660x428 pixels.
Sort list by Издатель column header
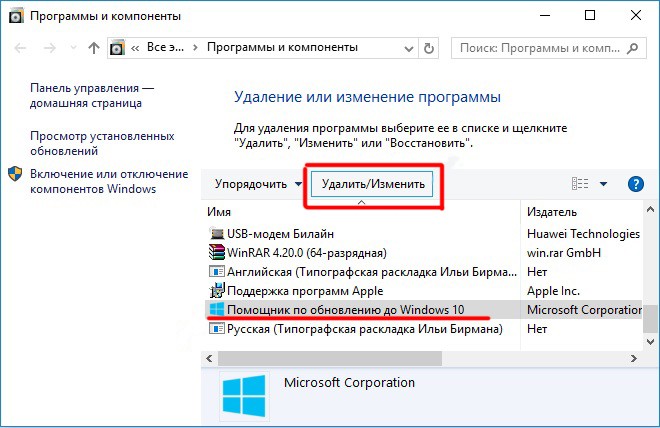tap(551, 212)
